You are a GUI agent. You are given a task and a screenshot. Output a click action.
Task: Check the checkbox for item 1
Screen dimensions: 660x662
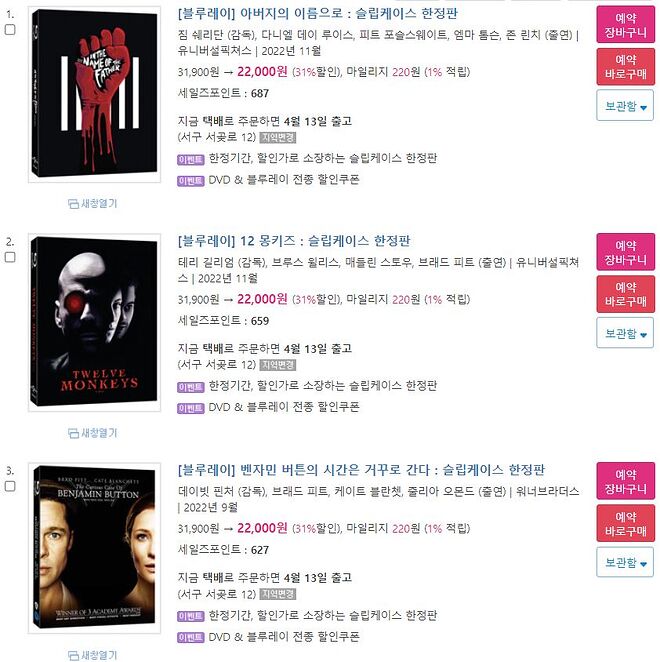[10, 30]
